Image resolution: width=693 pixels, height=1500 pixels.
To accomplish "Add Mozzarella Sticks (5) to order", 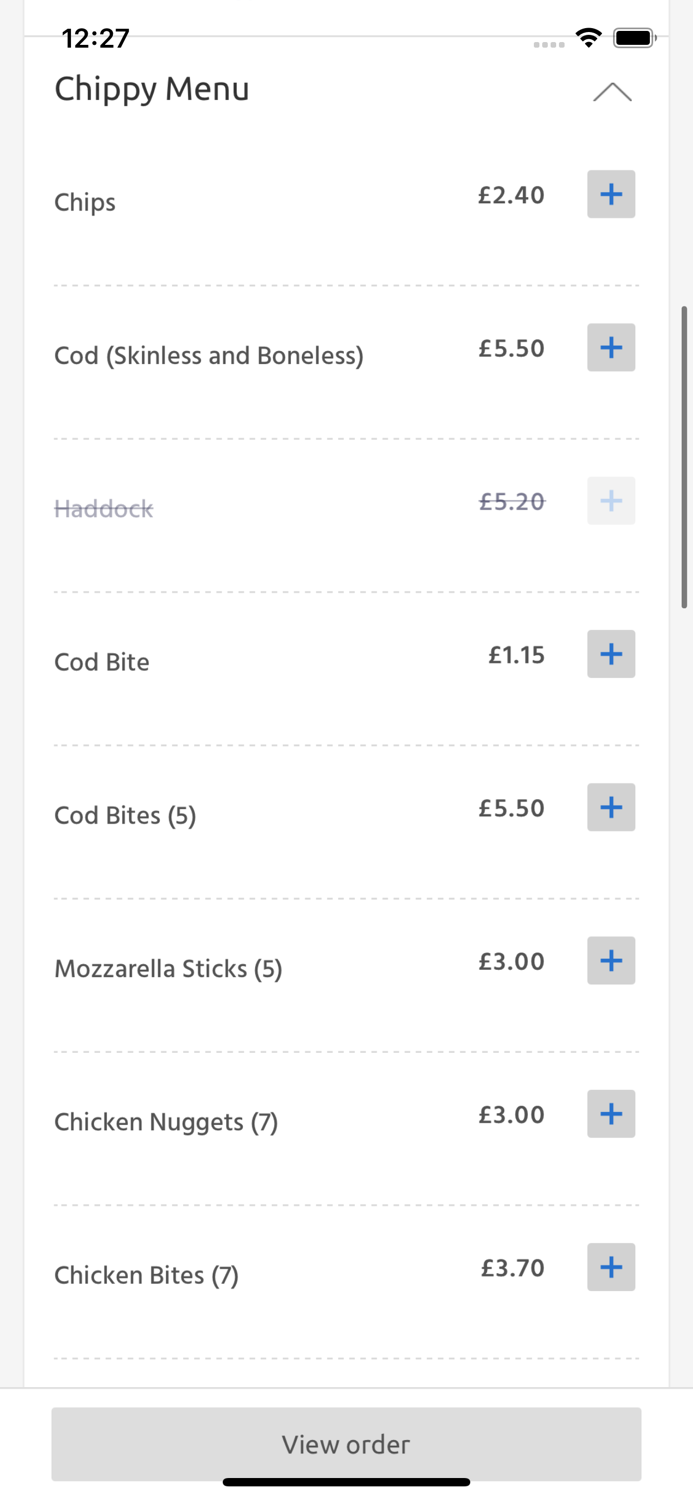I will click(x=611, y=961).
